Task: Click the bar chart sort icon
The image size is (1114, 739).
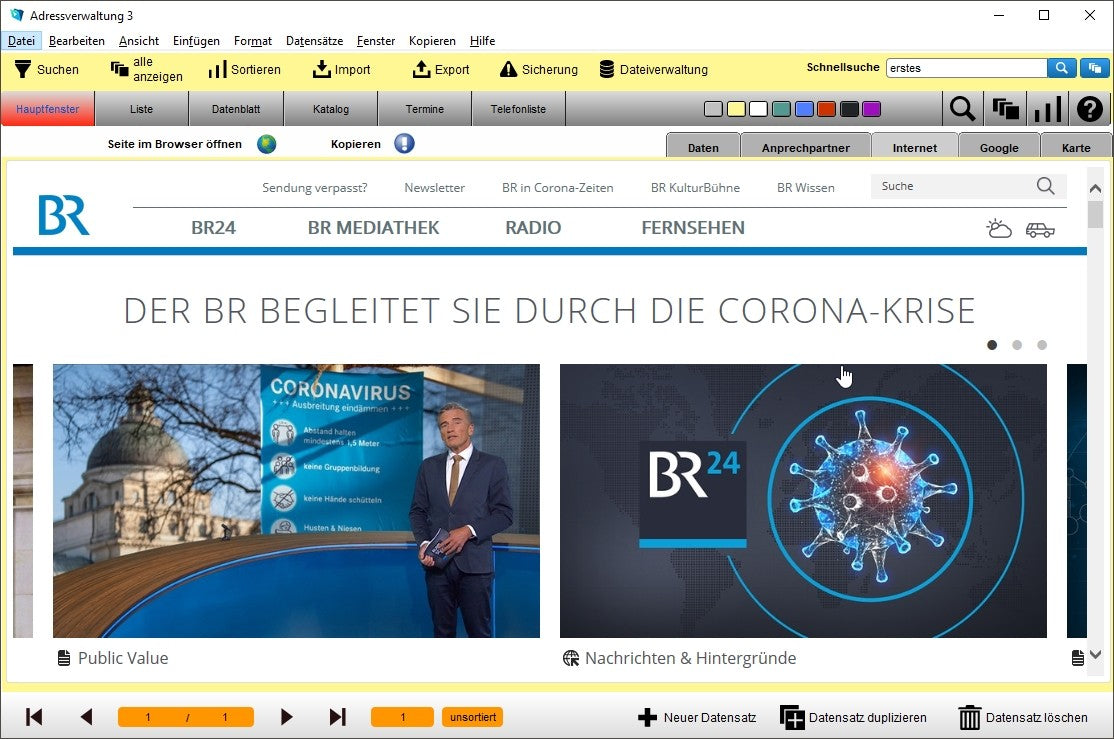Action: [1047, 109]
